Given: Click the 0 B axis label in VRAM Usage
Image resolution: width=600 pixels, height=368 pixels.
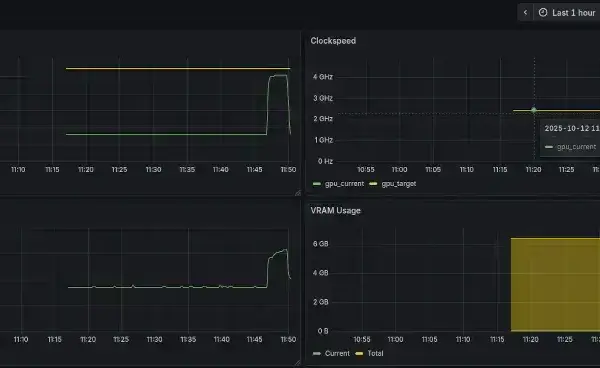Looking at the screenshot, I should click(x=323, y=331).
